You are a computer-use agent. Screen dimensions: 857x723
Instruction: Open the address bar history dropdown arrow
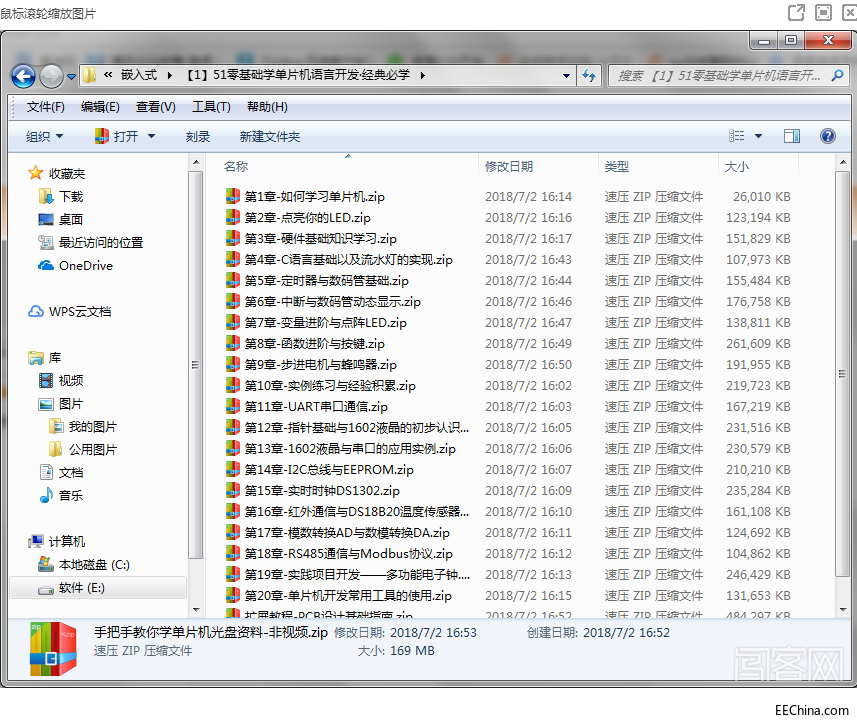[x=566, y=75]
